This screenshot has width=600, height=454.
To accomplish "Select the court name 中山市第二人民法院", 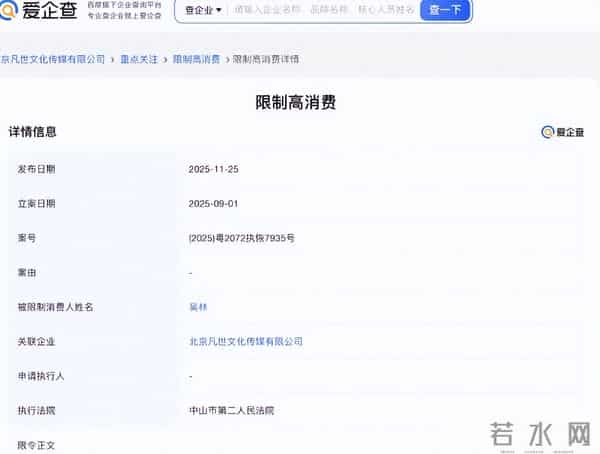I will pyautogui.click(x=232, y=411).
